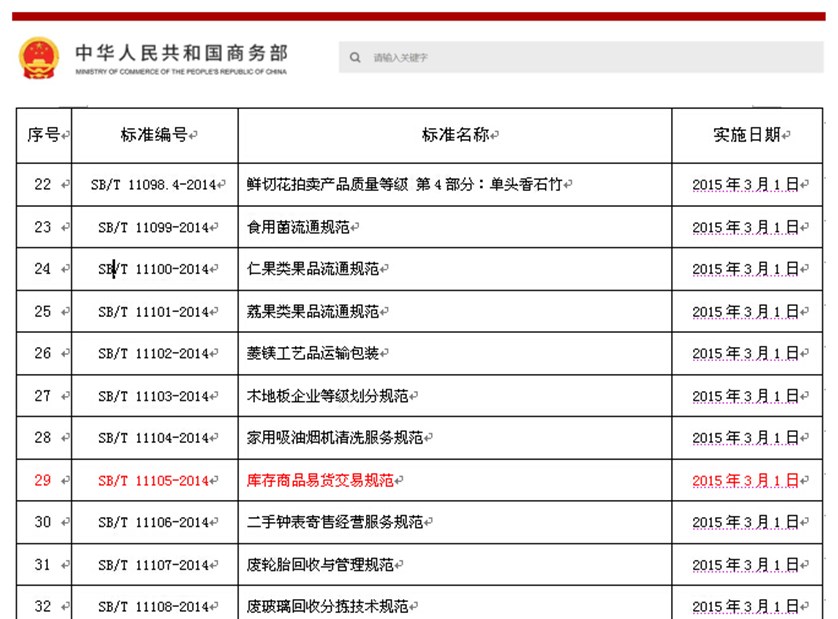Image resolution: width=838 pixels, height=619 pixels.
Task: Select the 标准名称 column header
Action: click(450, 135)
